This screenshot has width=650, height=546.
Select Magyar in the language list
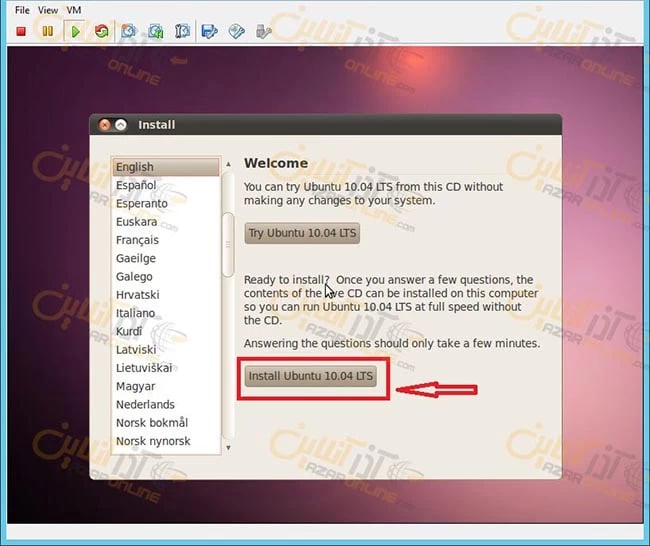point(166,386)
